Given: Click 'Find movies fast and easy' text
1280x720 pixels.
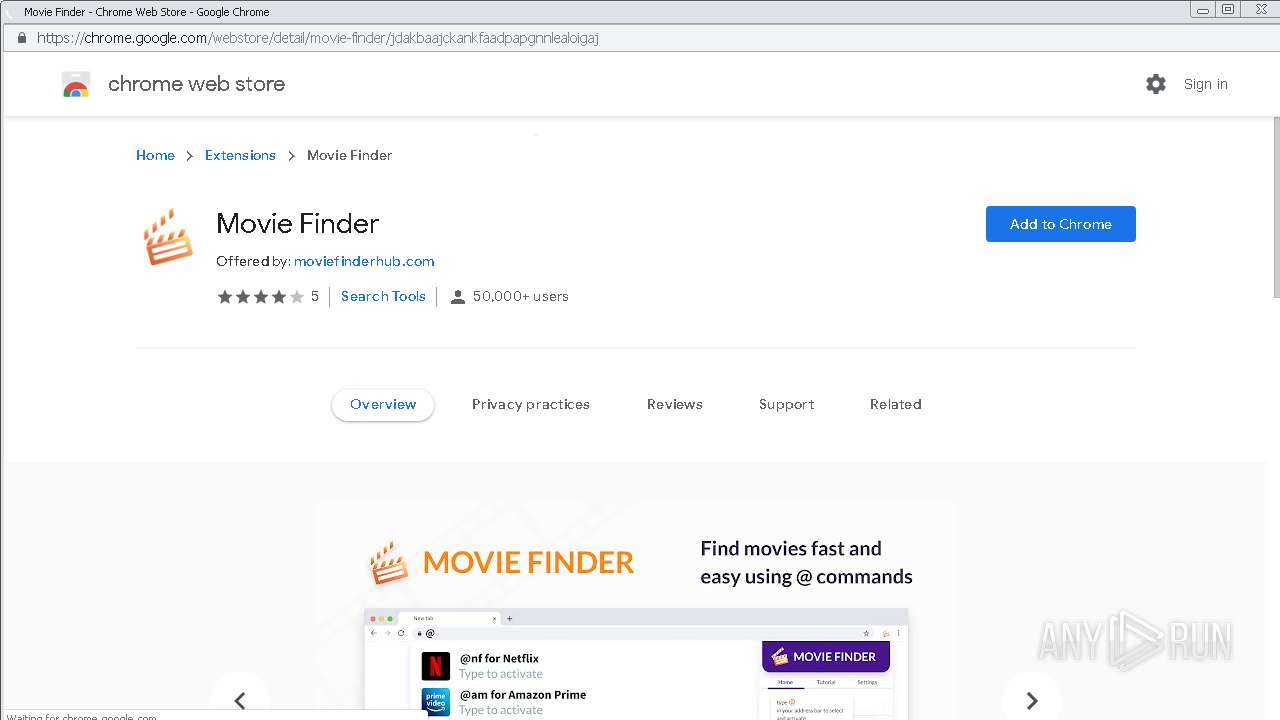Looking at the screenshot, I should pyautogui.click(x=806, y=562).
